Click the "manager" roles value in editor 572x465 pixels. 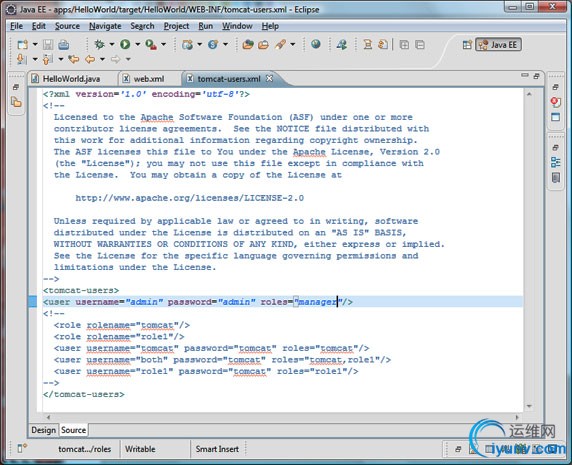(318, 302)
